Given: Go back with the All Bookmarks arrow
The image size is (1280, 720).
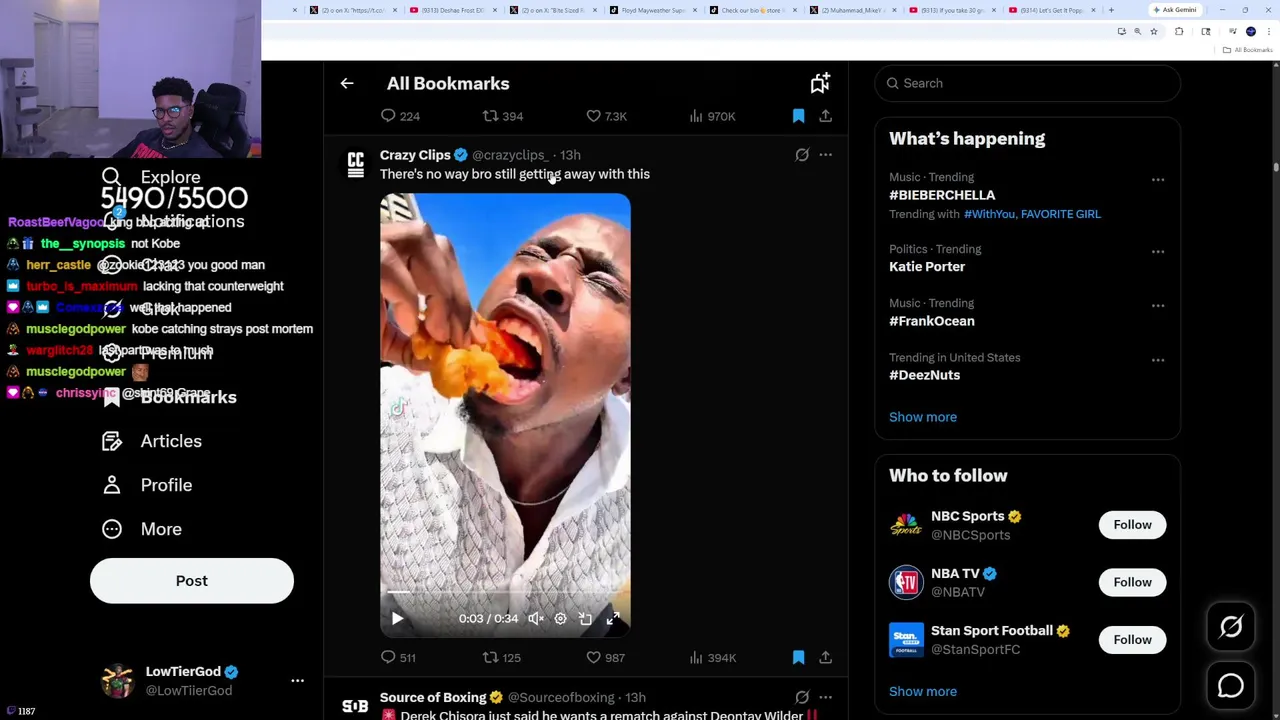Looking at the screenshot, I should click(x=347, y=84).
